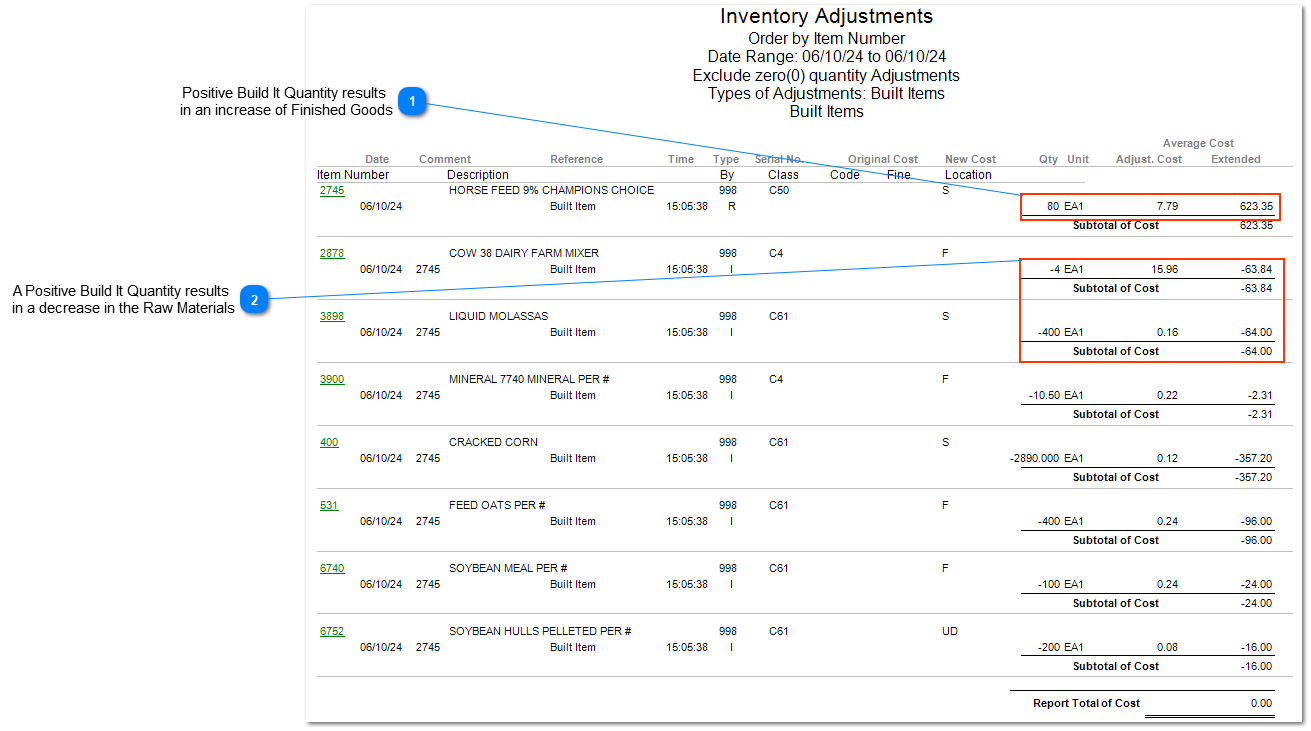Open item number 3898 link

point(332,316)
